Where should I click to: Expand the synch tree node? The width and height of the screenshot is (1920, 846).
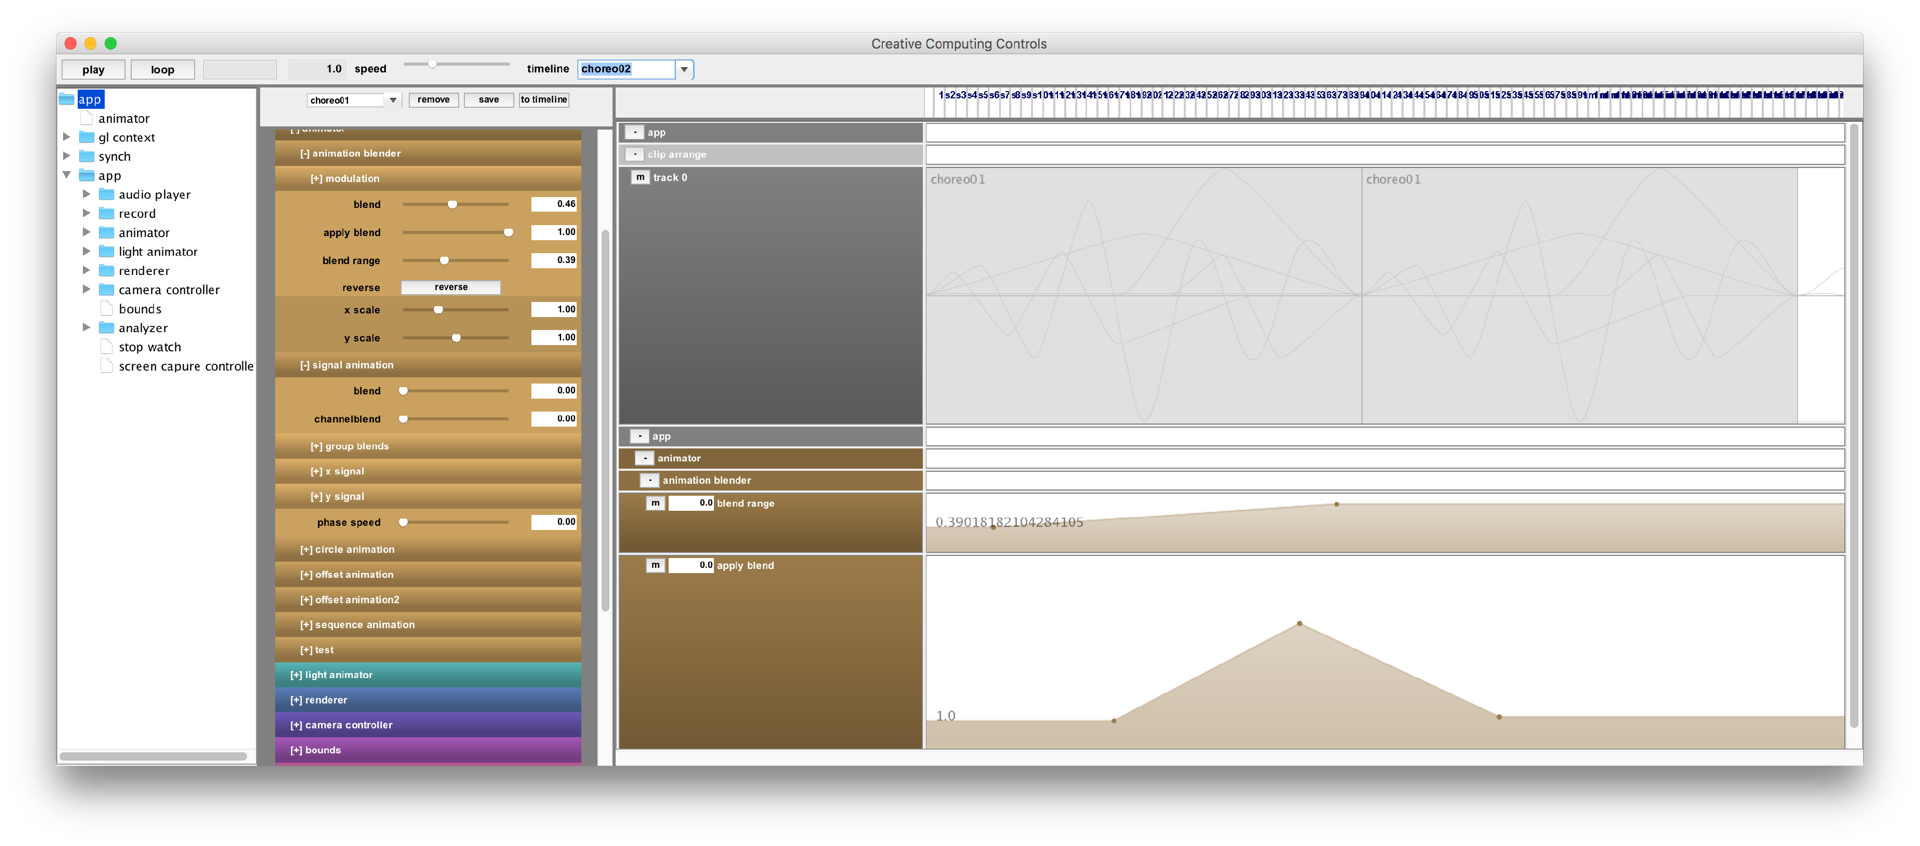(67, 157)
